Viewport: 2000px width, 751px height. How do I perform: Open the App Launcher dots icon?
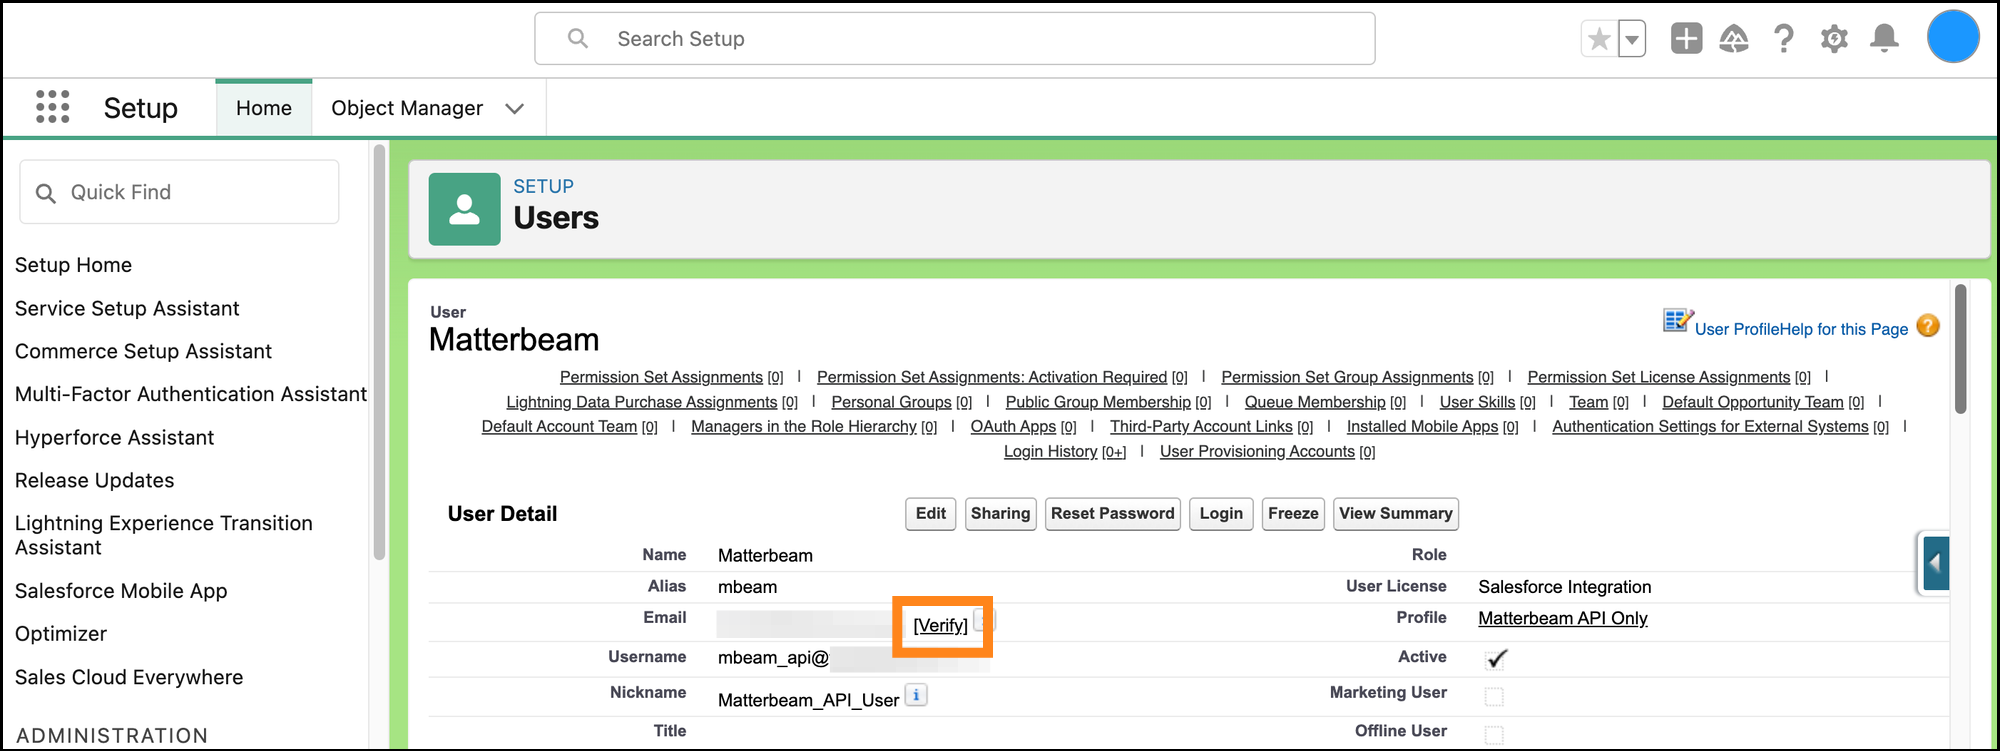(x=52, y=107)
